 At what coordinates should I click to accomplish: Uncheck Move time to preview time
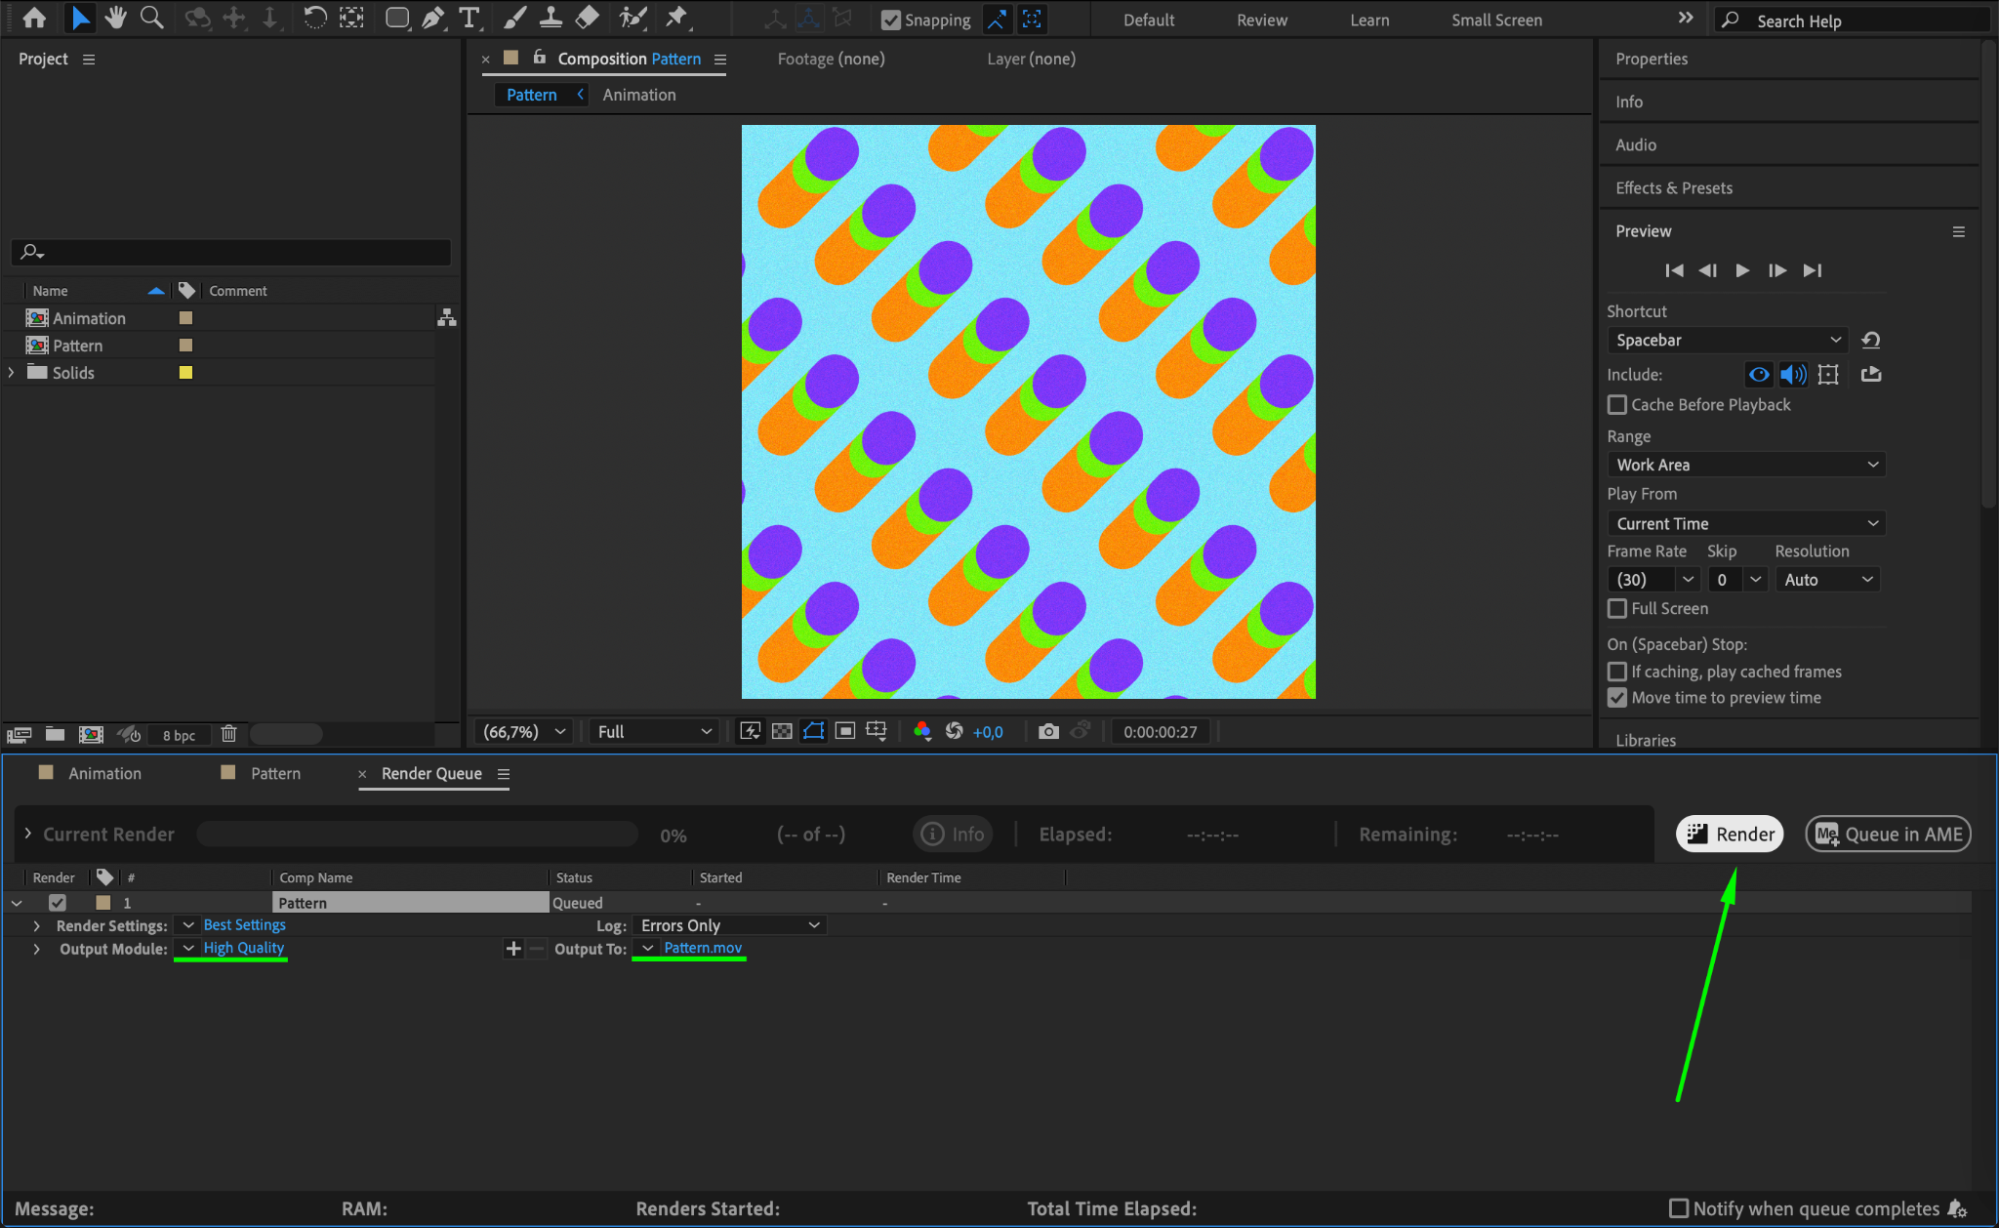pyautogui.click(x=1617, y=698)
